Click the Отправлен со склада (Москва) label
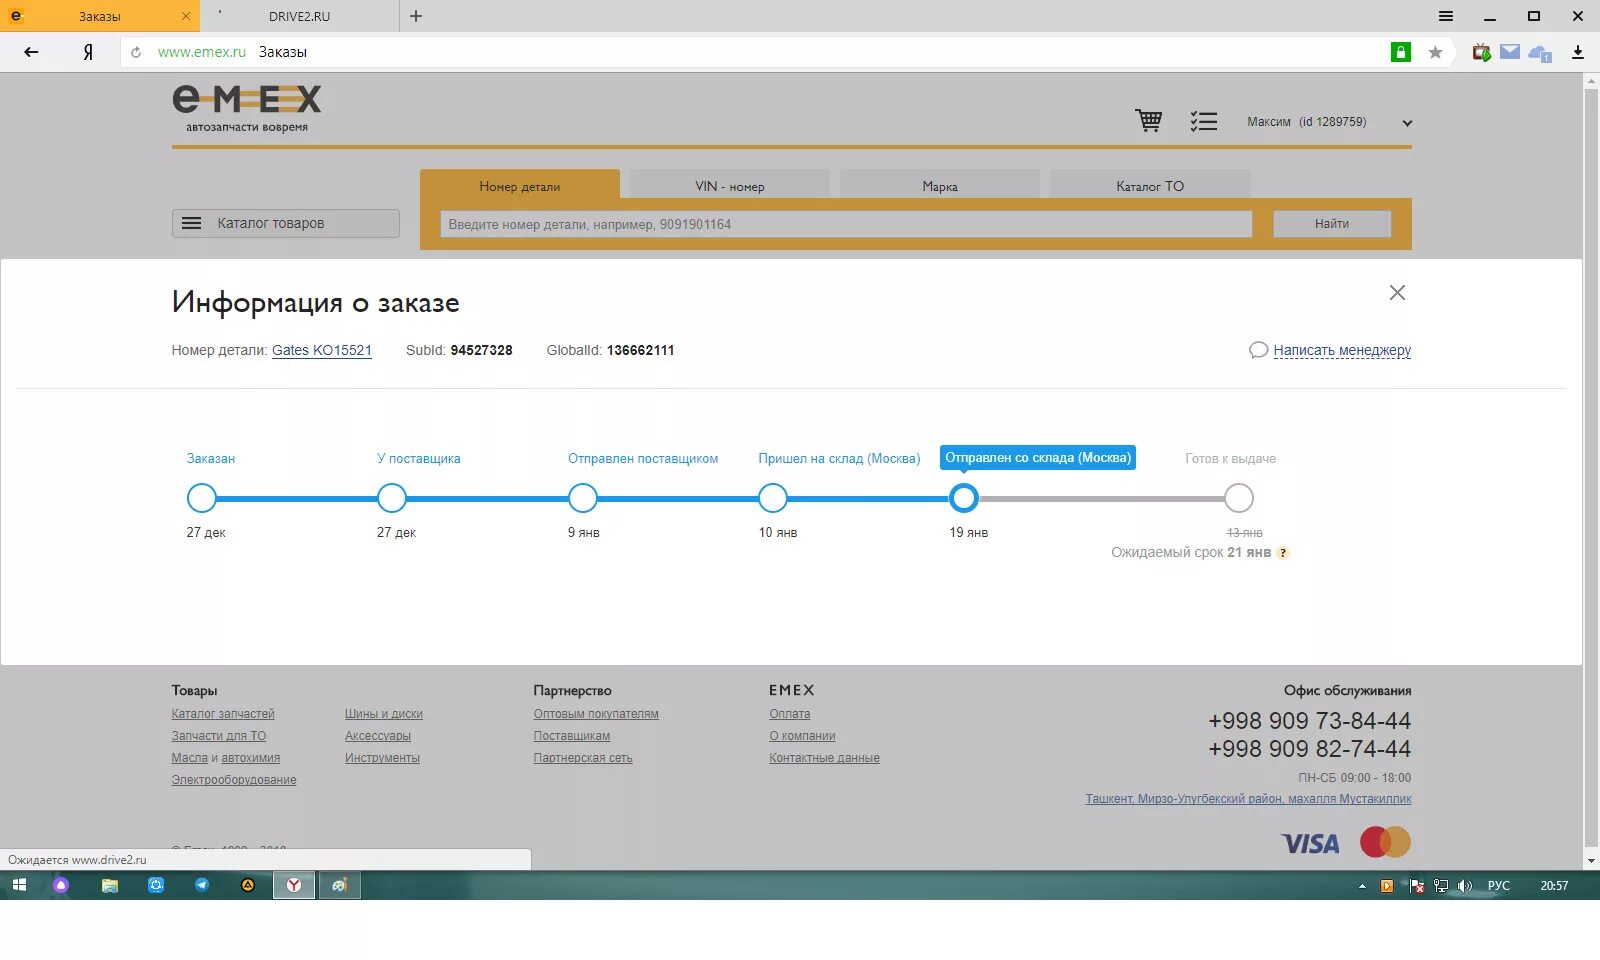 coord(1038,458)
